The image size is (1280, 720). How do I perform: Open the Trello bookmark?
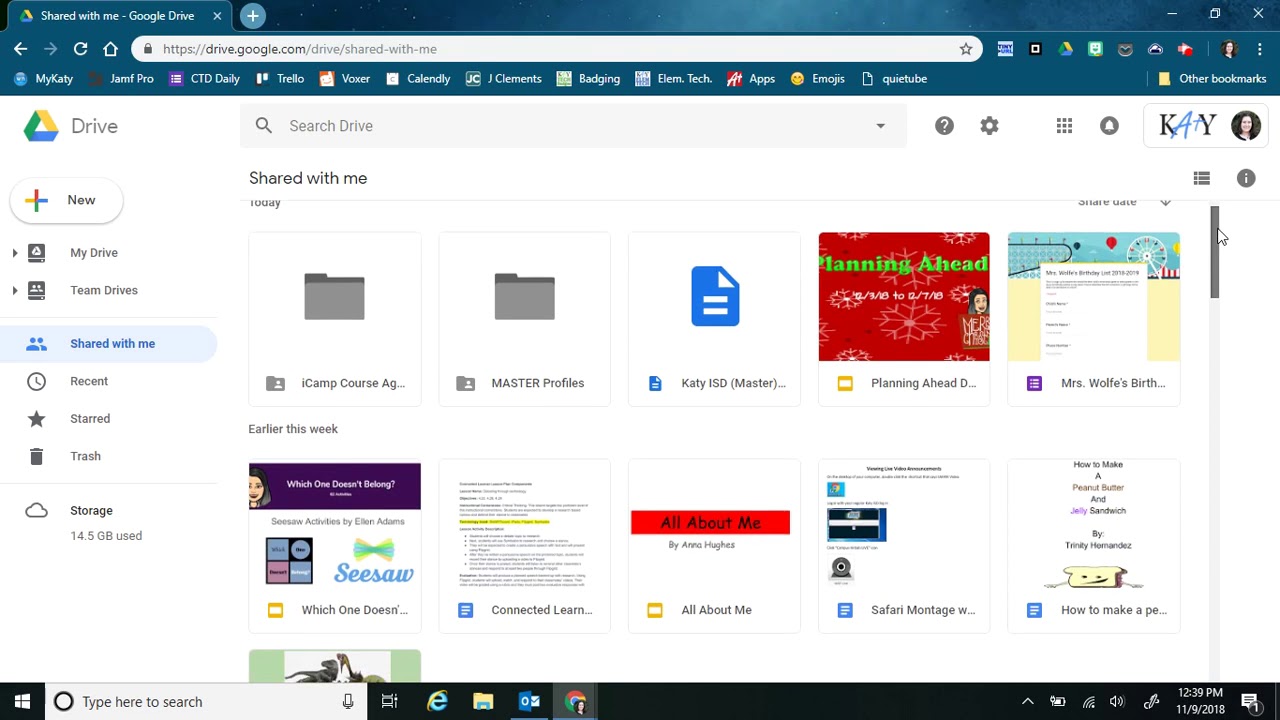279,79
